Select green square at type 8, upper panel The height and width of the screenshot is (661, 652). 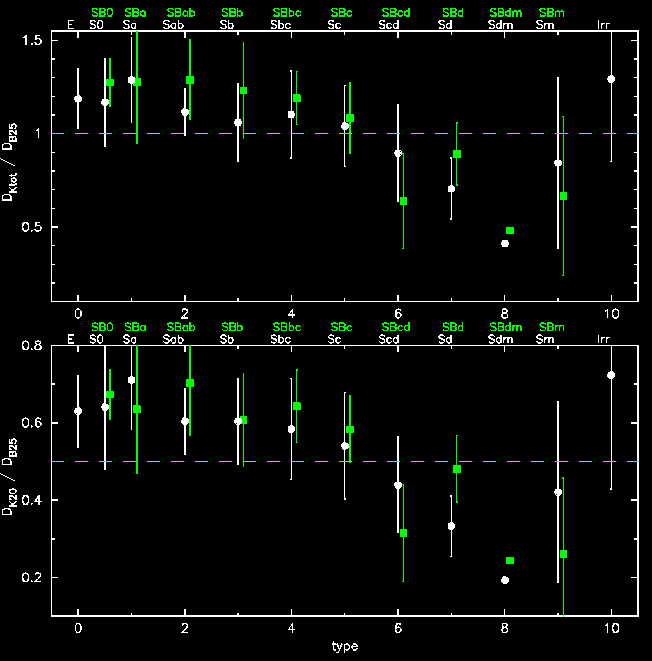point(510,230)
